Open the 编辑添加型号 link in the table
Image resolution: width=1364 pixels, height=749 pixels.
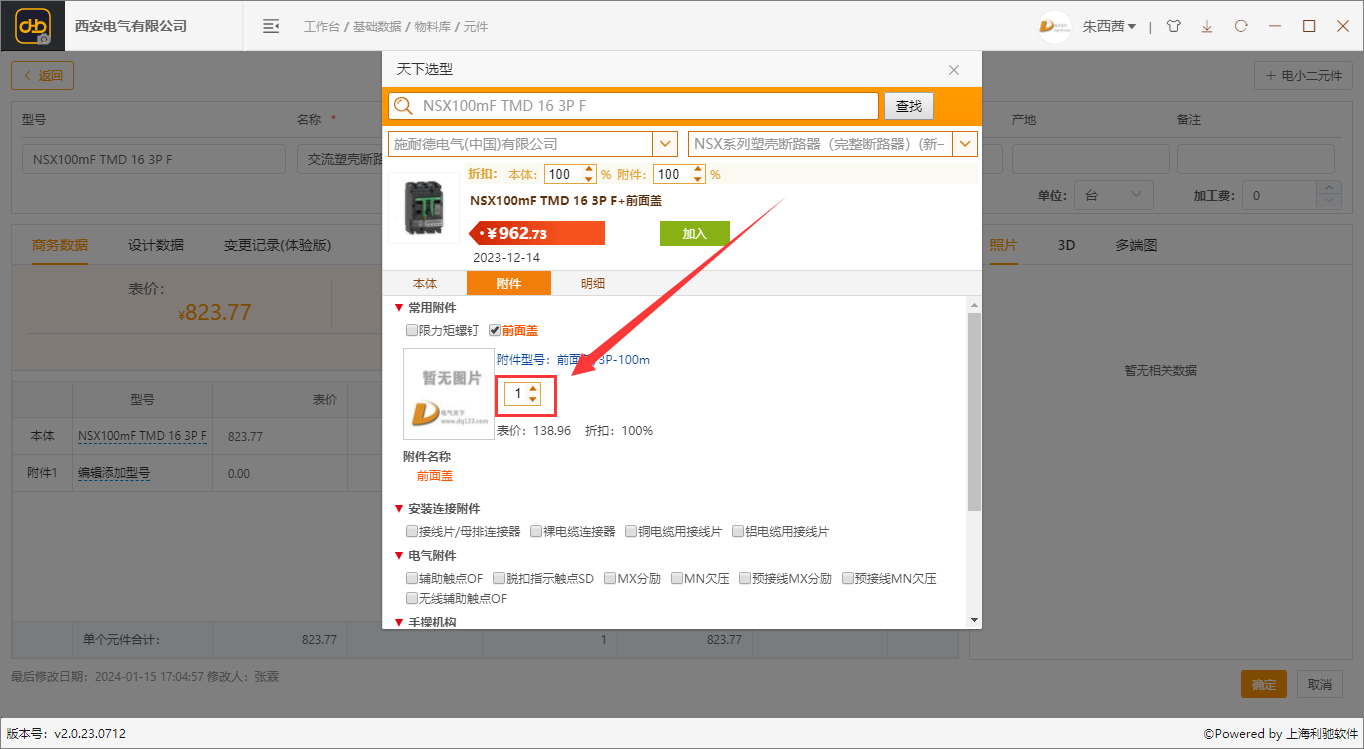pos(114,473)
